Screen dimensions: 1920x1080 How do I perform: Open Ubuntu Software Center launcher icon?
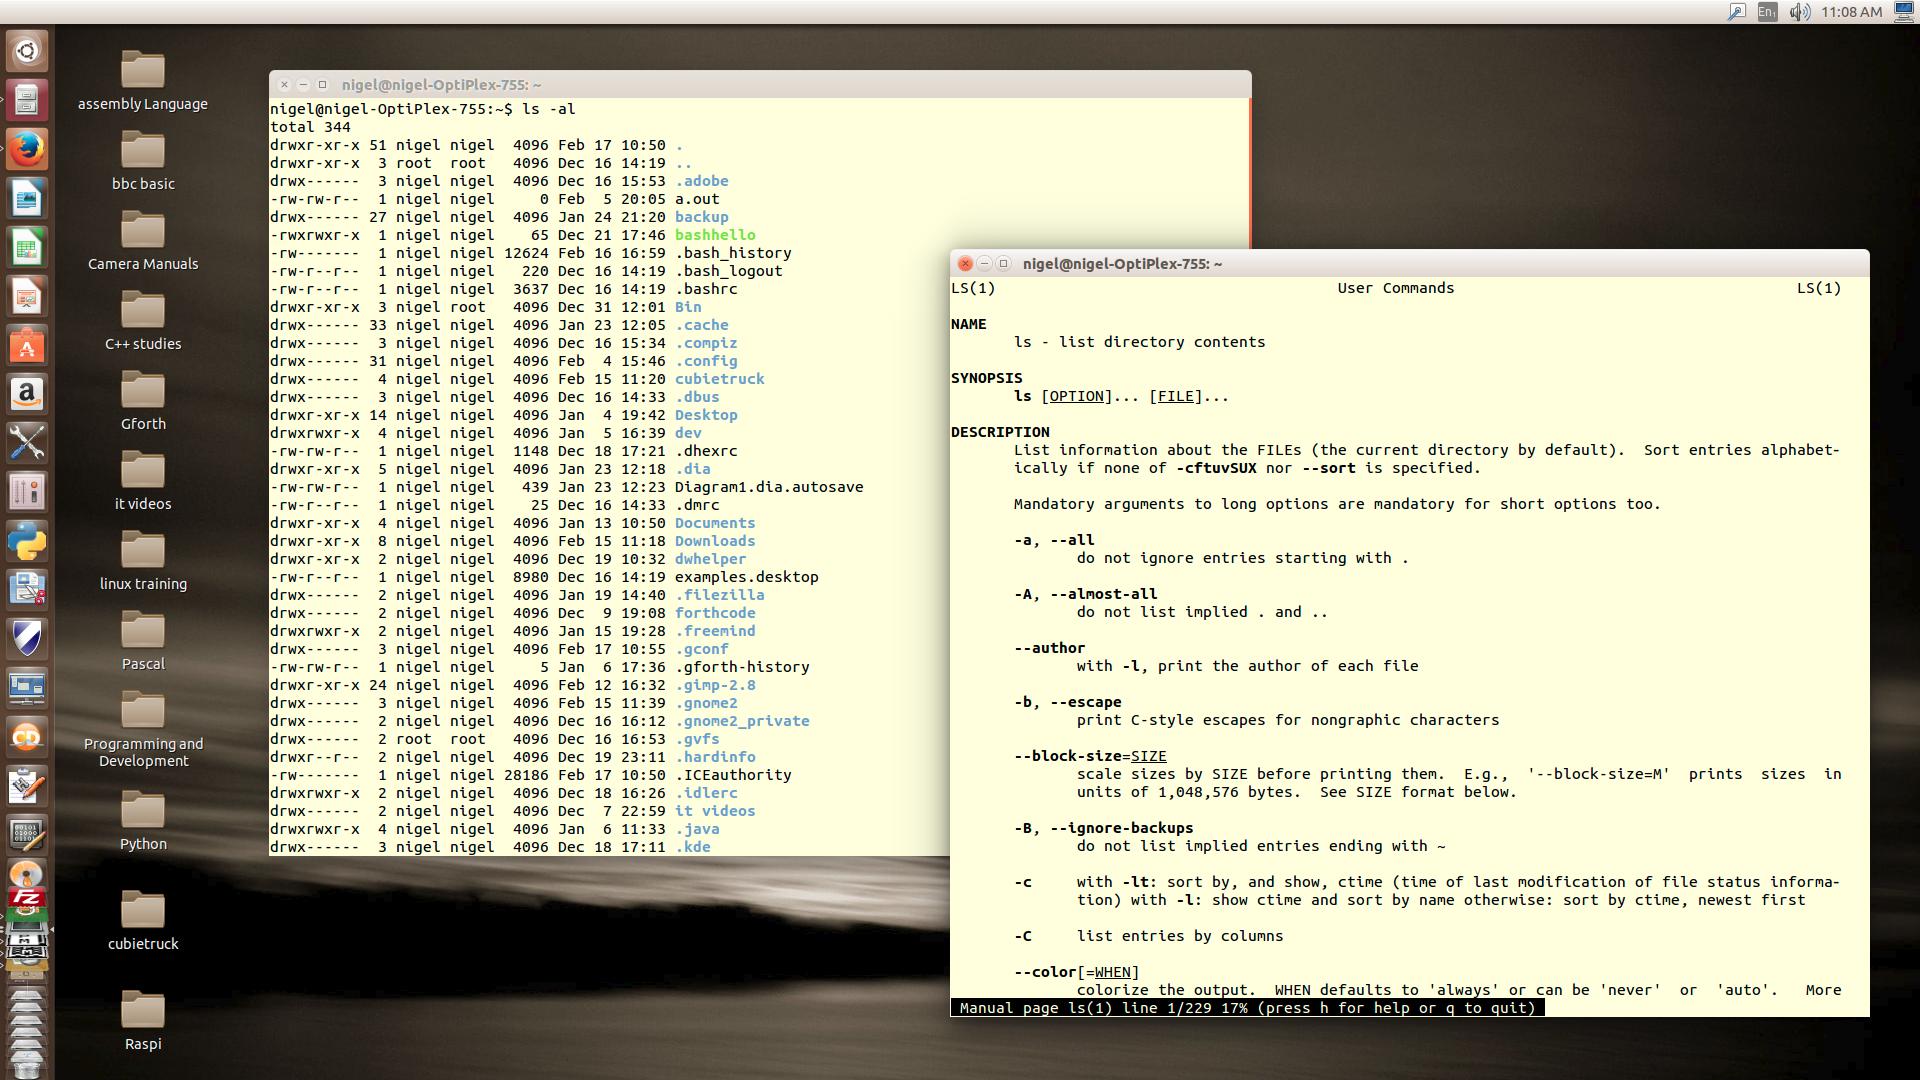point(27,345)
